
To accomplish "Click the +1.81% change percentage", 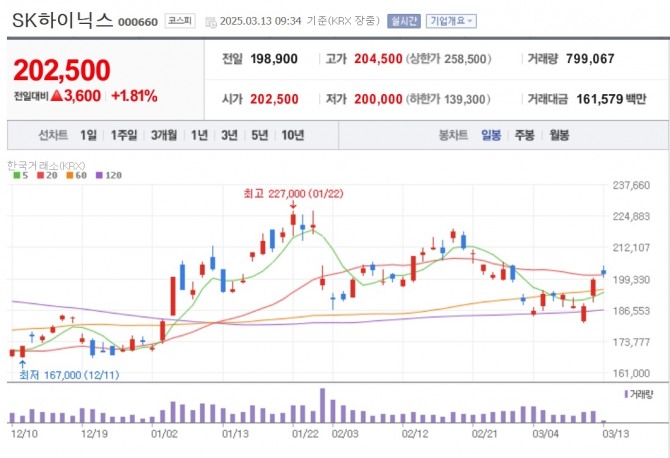I will pos(134,96).
